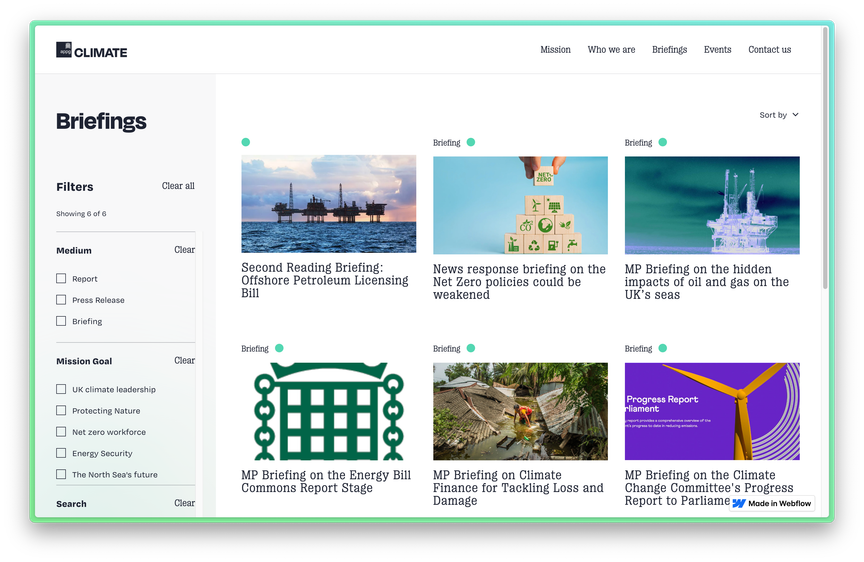Click the Net Zero wooden blocks thumbnail
This screenshot has width=864, height=562.
(520, 205)
